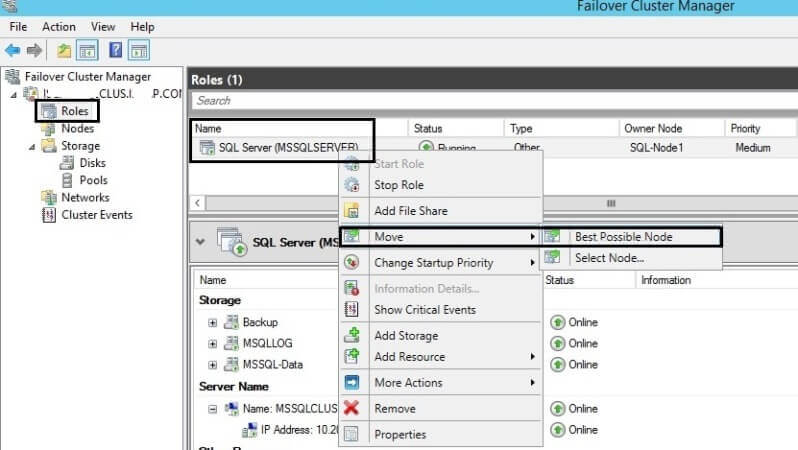Expand the Backup storage resource
The width and height of the screenshot is (798, 450).
[212, 323]
